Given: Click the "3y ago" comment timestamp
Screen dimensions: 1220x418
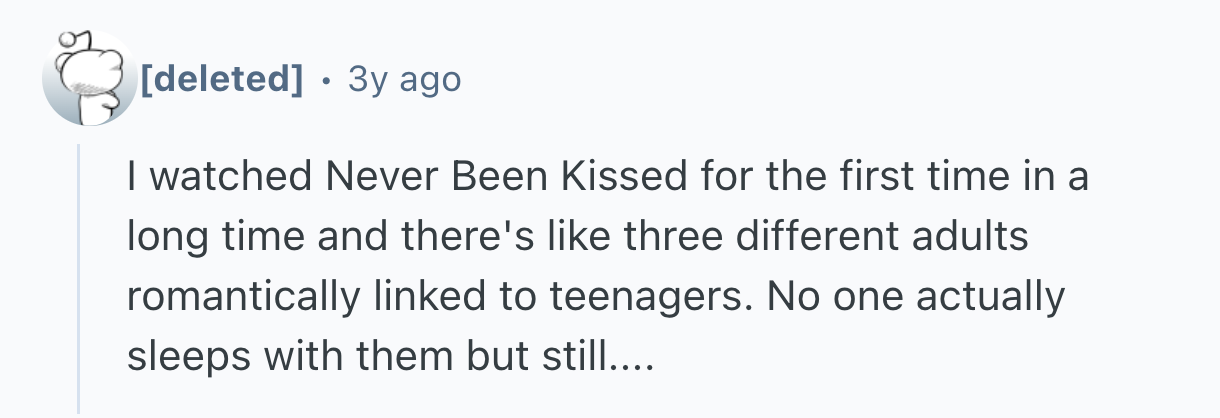Looking at the screenshot, I should click(404, 79).
